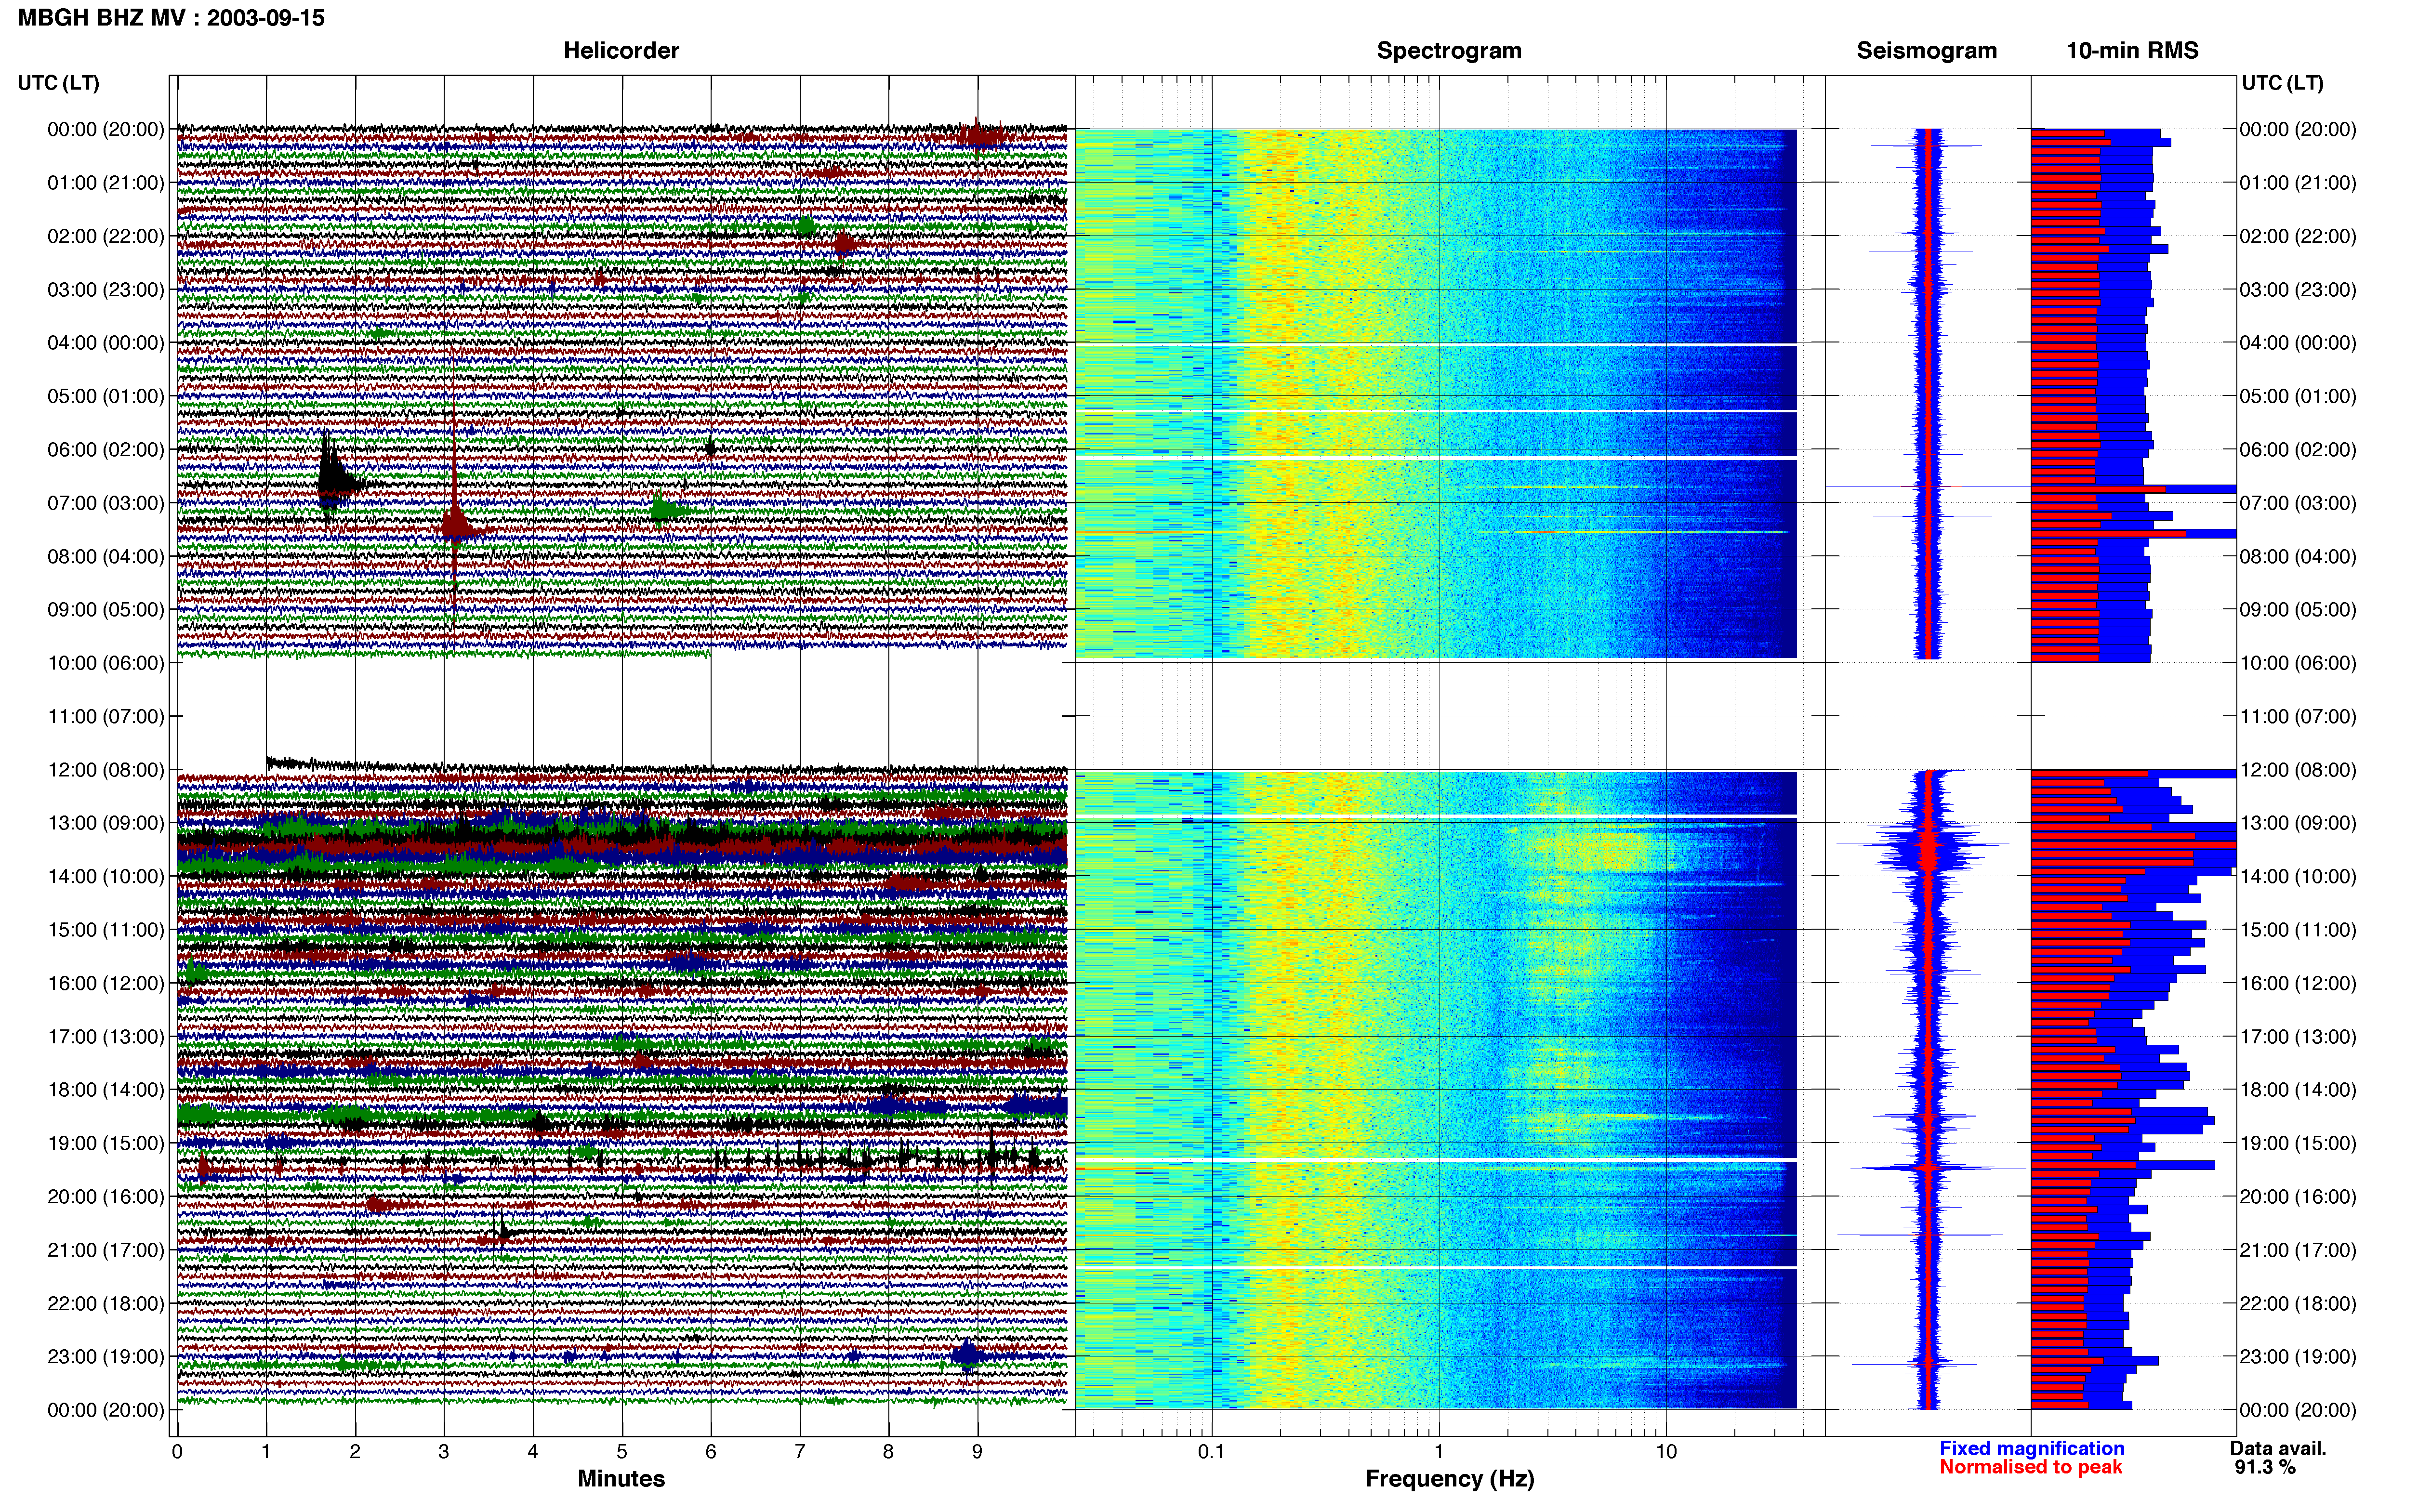Select the 'Helicorder' panel heading
The width and height of the screenshot is (2418, 1512).
tap(621, 50)
